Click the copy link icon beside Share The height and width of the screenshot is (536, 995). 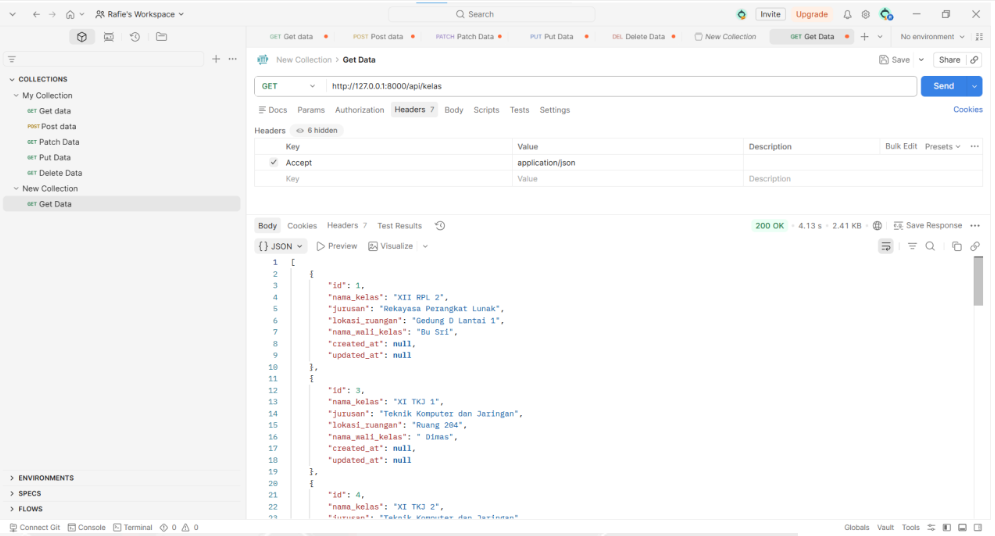point(974,60)
